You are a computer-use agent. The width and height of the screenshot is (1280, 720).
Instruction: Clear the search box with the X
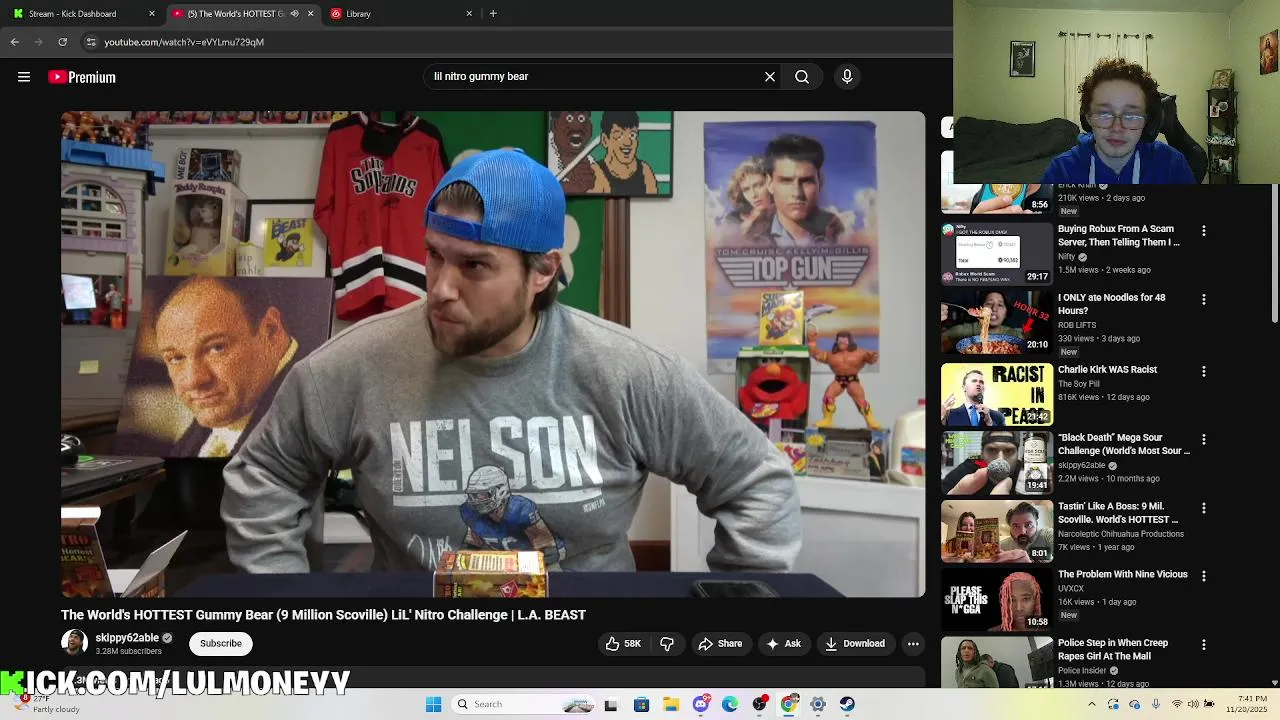(x=770, y=76)
